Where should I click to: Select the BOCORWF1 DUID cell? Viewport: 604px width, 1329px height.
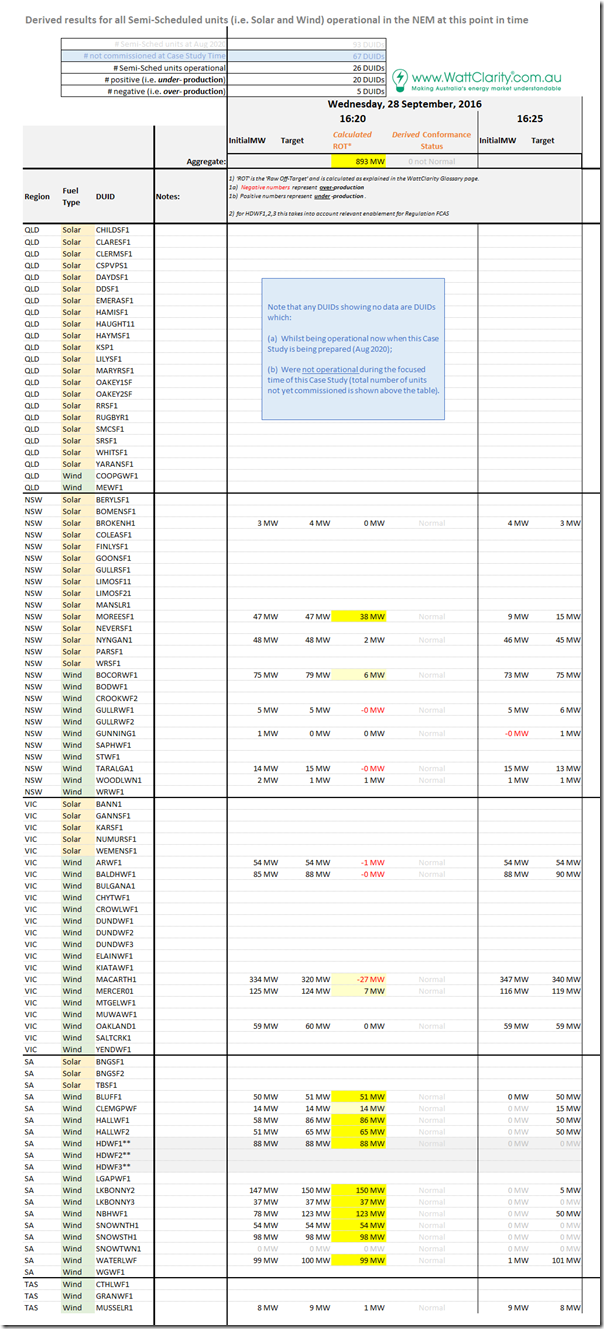[x=117, y=675]
